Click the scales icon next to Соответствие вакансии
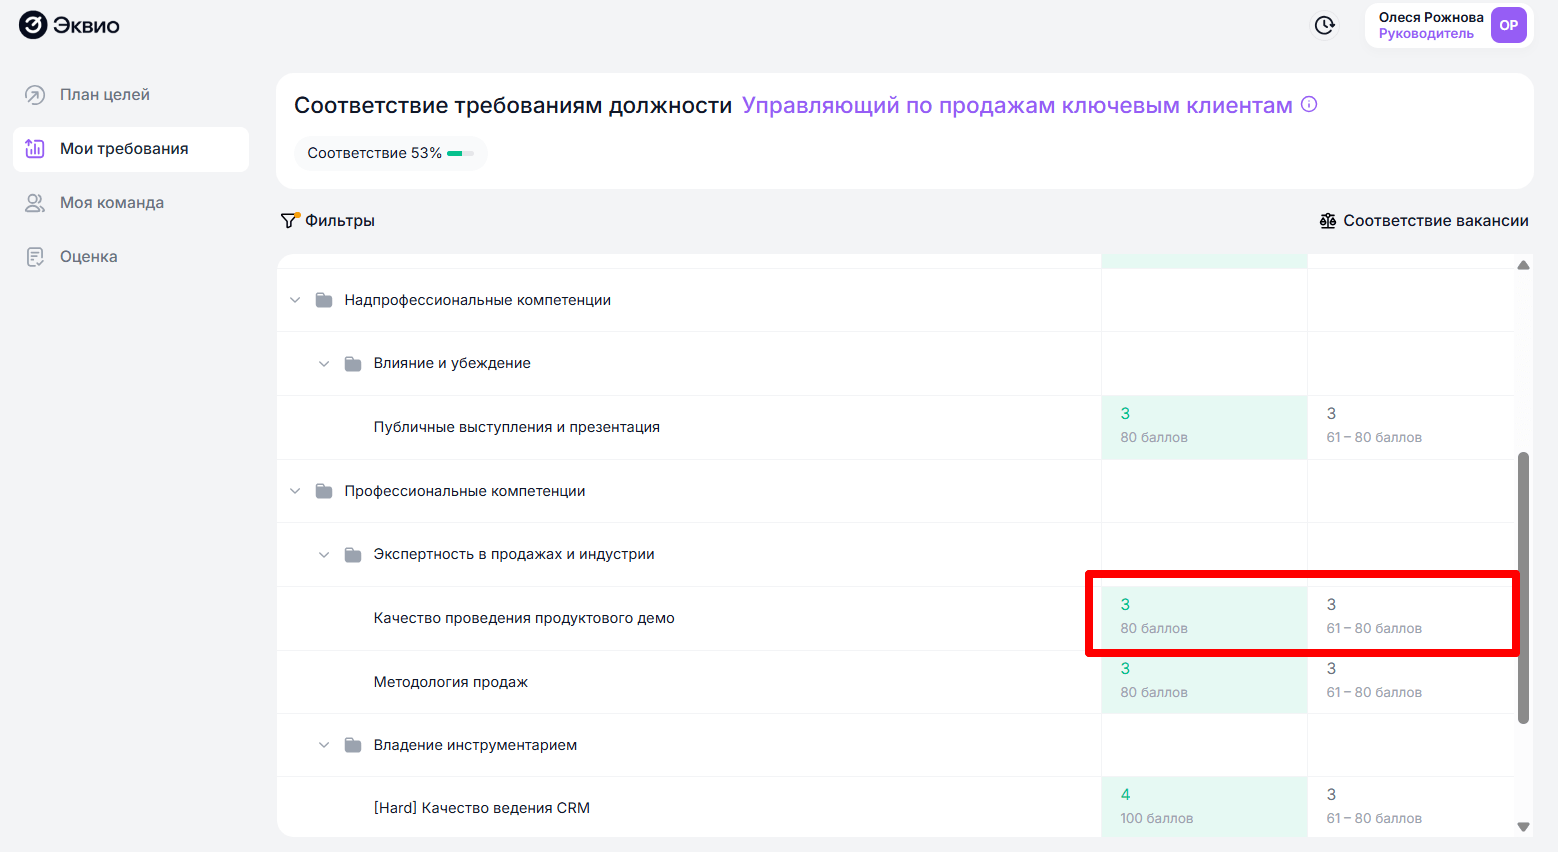1558x852 pixels. [1328, 221]
